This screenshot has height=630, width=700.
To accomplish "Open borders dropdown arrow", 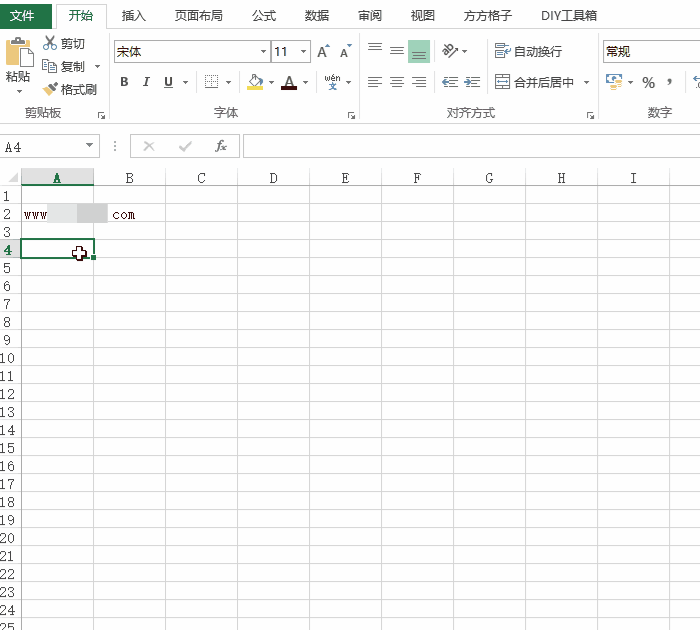I will click(228, 82).
